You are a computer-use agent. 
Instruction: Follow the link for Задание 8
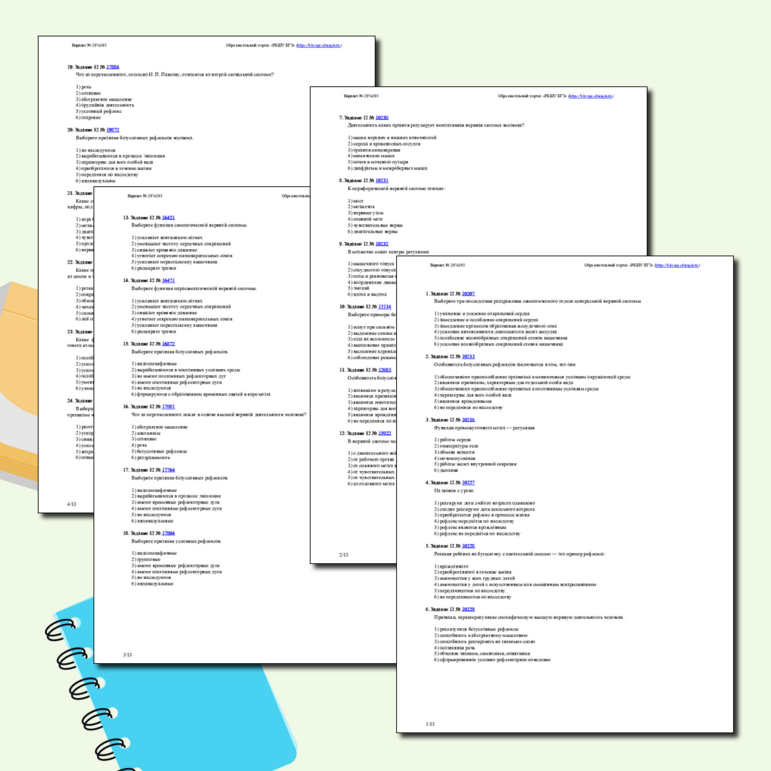point(382,180)
